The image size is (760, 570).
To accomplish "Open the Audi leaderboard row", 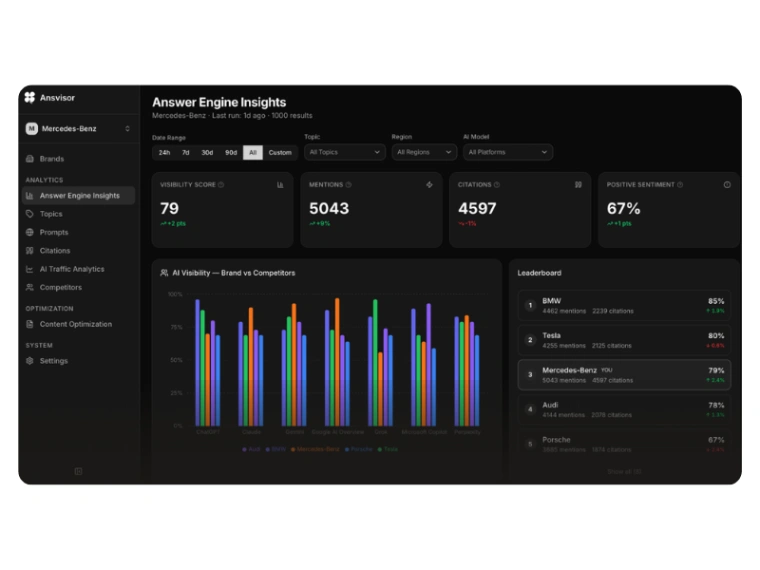I will (x=624, y=410).
